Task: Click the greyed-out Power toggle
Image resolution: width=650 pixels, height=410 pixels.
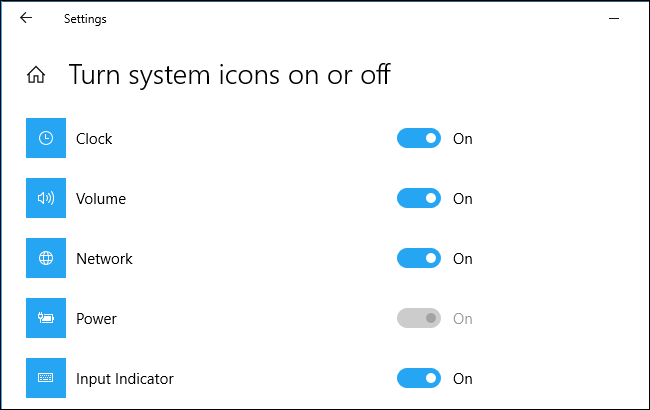Action: pos(419,319)
